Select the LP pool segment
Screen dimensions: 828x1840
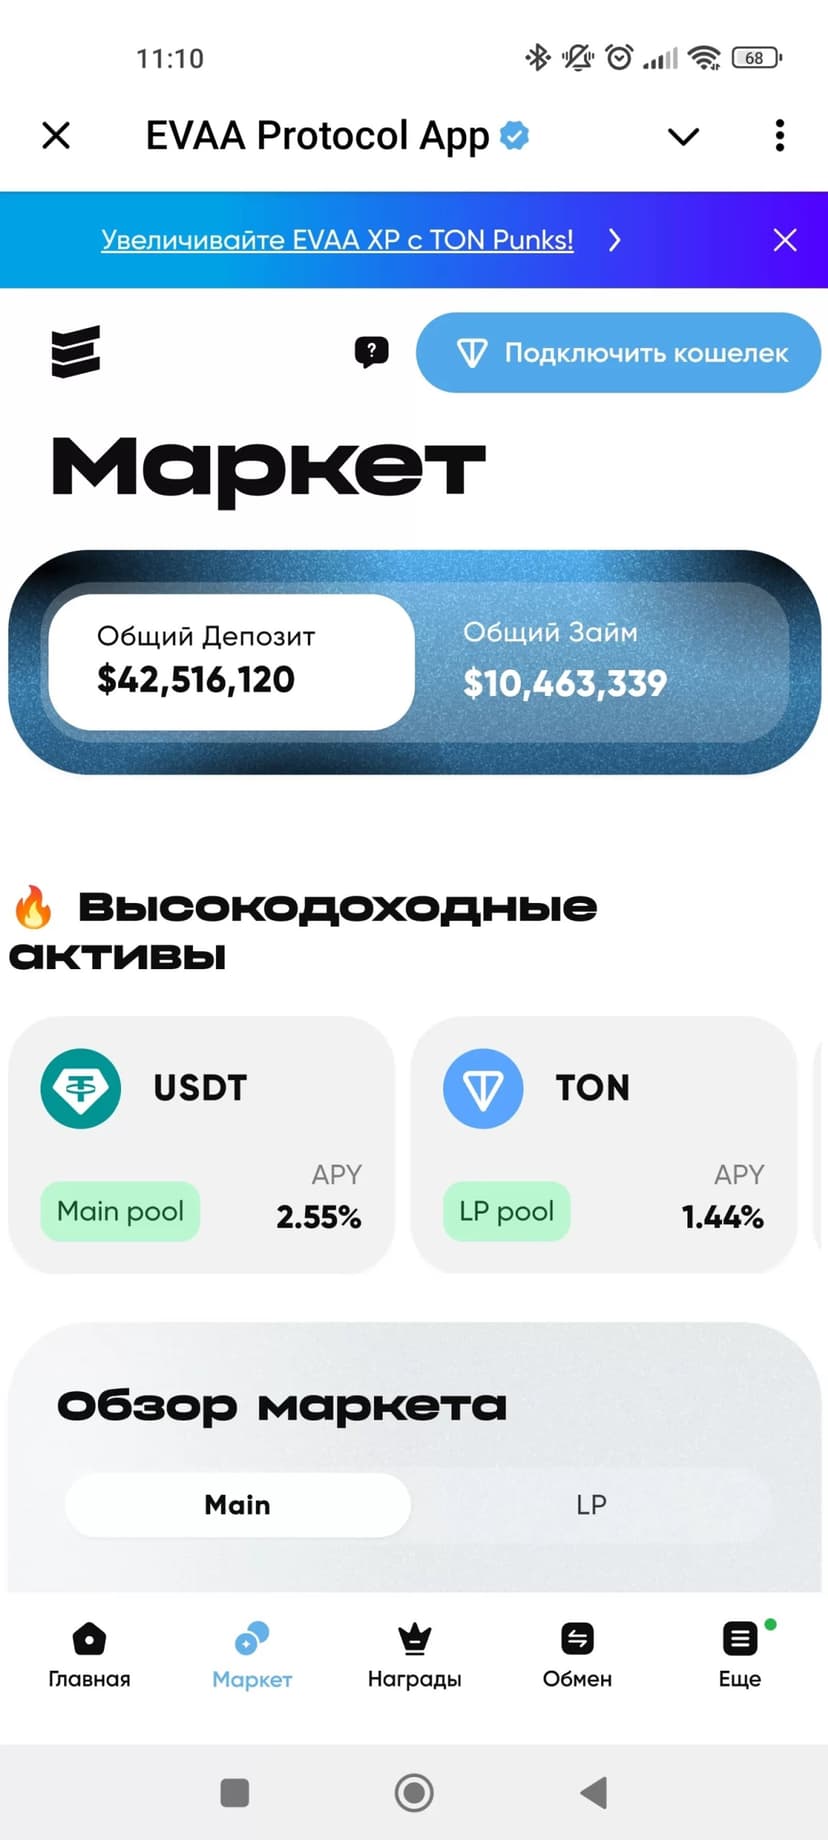pos(591,1505)
